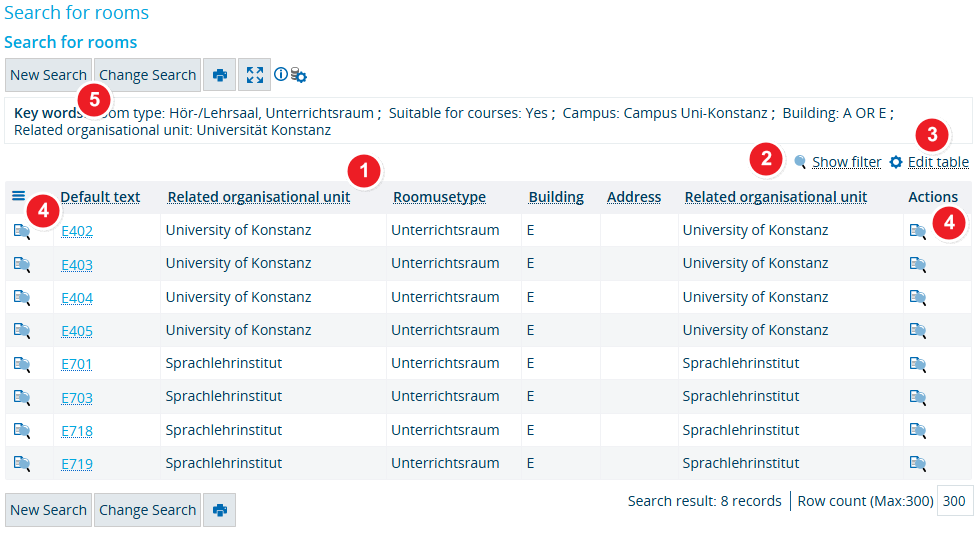Click the 'Search result: 8 records' text
This screenshot has height=533, width=978.
(704, 501)
